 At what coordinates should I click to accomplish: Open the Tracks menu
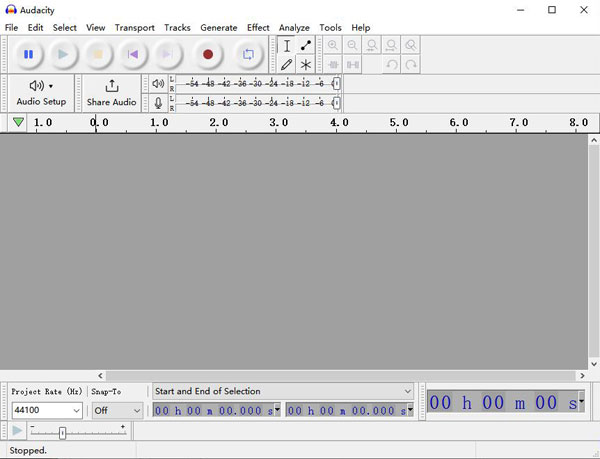pos(177,28)
